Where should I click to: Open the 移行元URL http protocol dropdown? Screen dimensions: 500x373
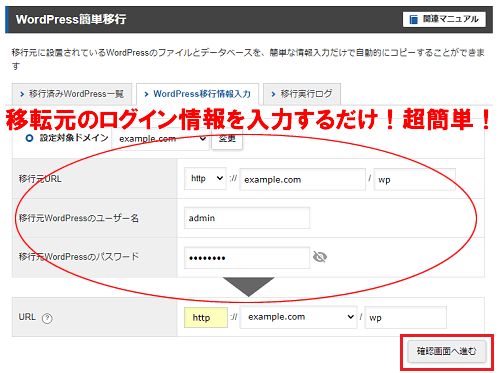pos(205,179)
